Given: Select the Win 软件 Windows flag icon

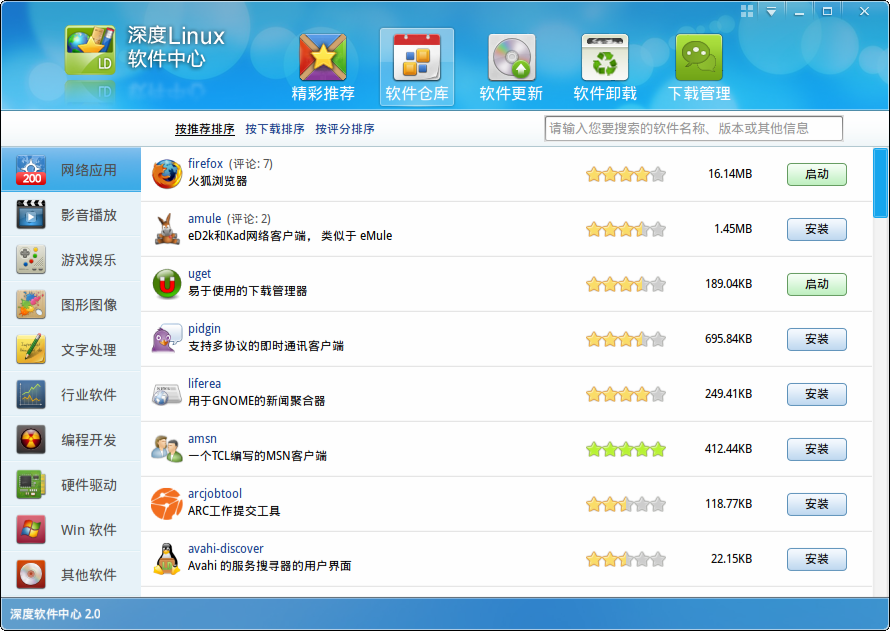Looking at the screenshot, I should (x=31, y=529).
